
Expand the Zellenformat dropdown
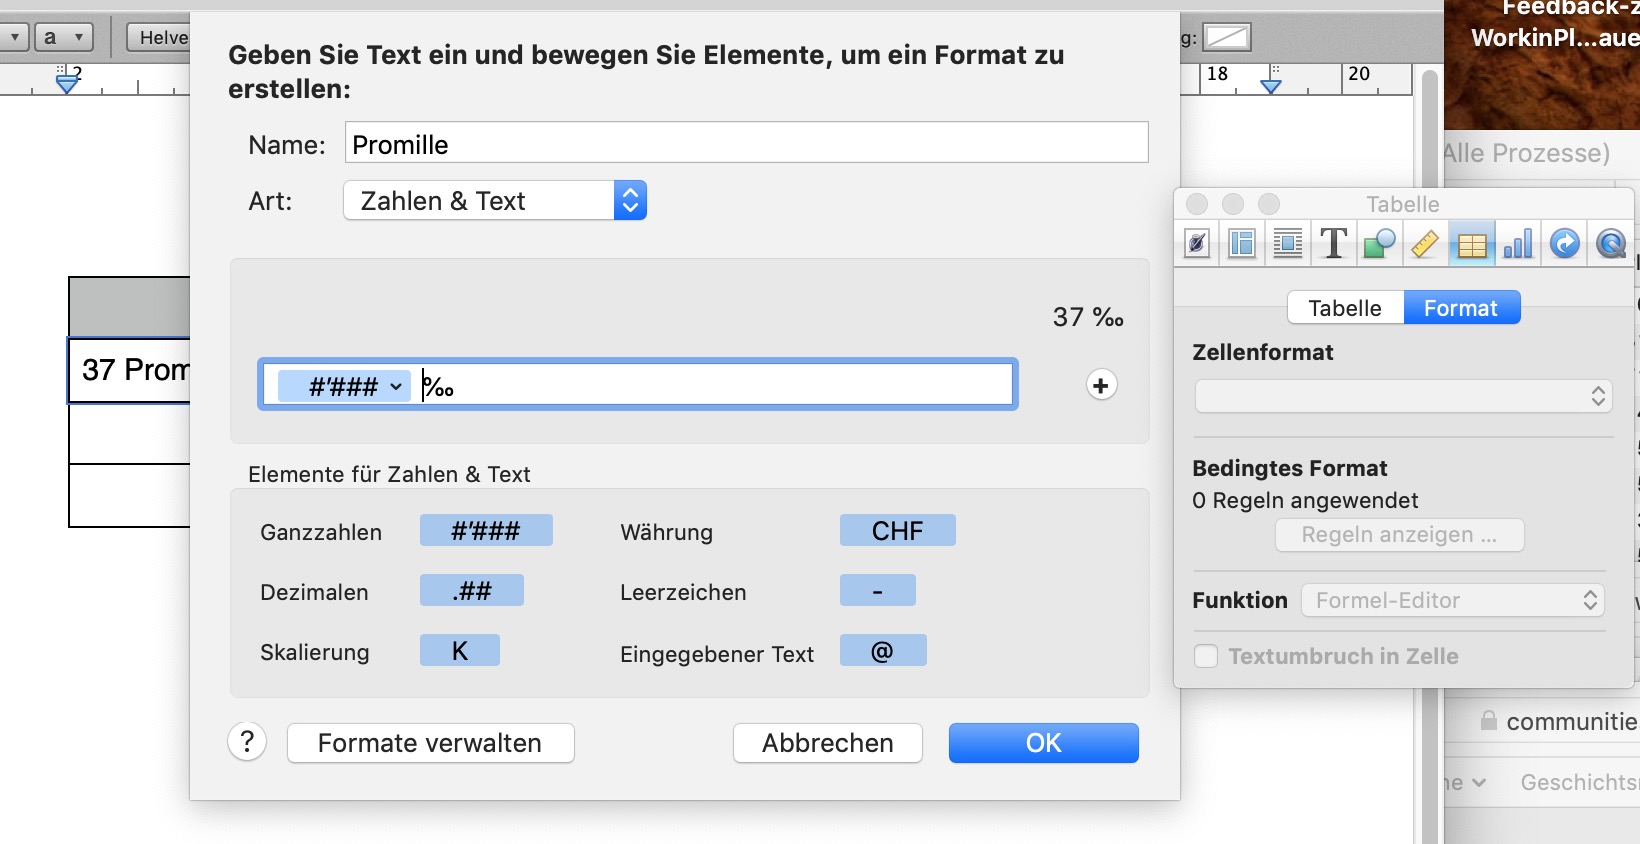(x=1403, y=396)
